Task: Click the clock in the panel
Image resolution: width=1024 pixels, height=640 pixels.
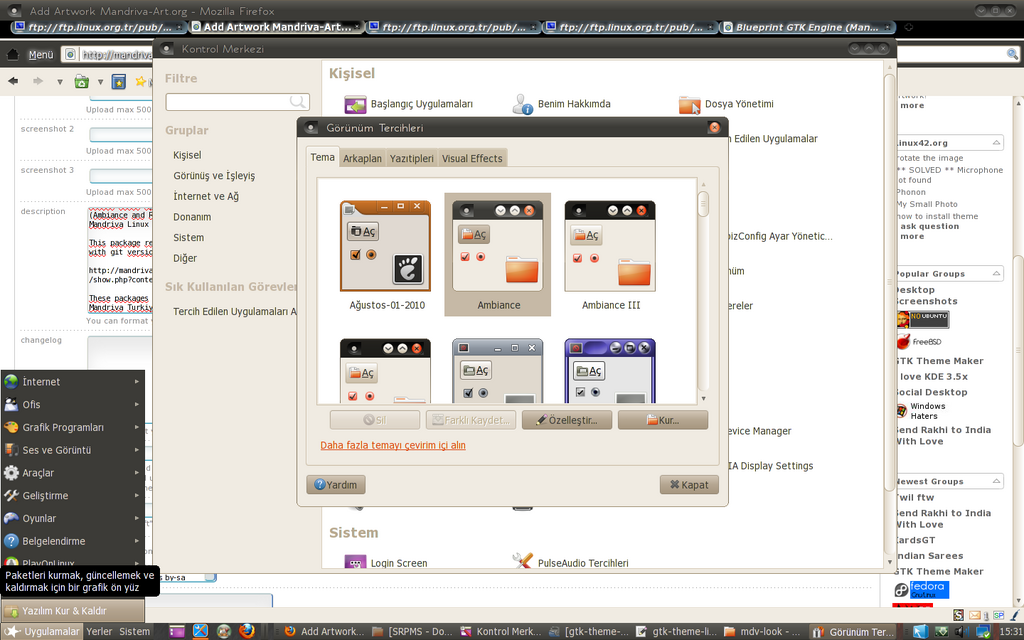Action: point(1010,632)
